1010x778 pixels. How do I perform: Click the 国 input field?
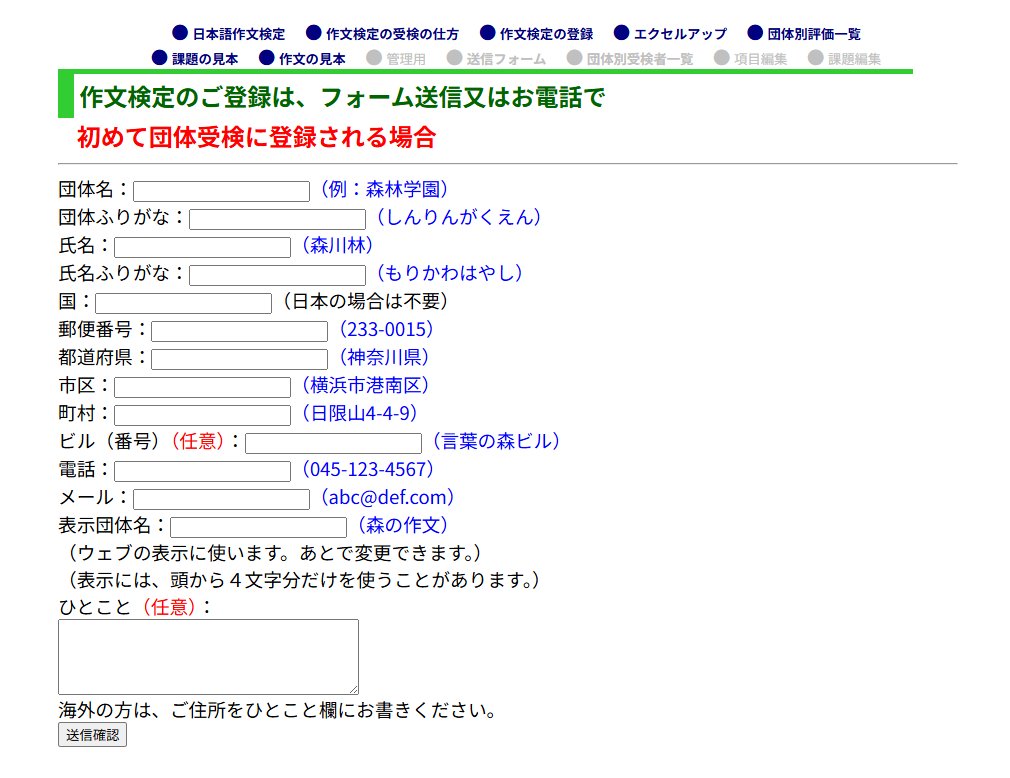[183, 303]
